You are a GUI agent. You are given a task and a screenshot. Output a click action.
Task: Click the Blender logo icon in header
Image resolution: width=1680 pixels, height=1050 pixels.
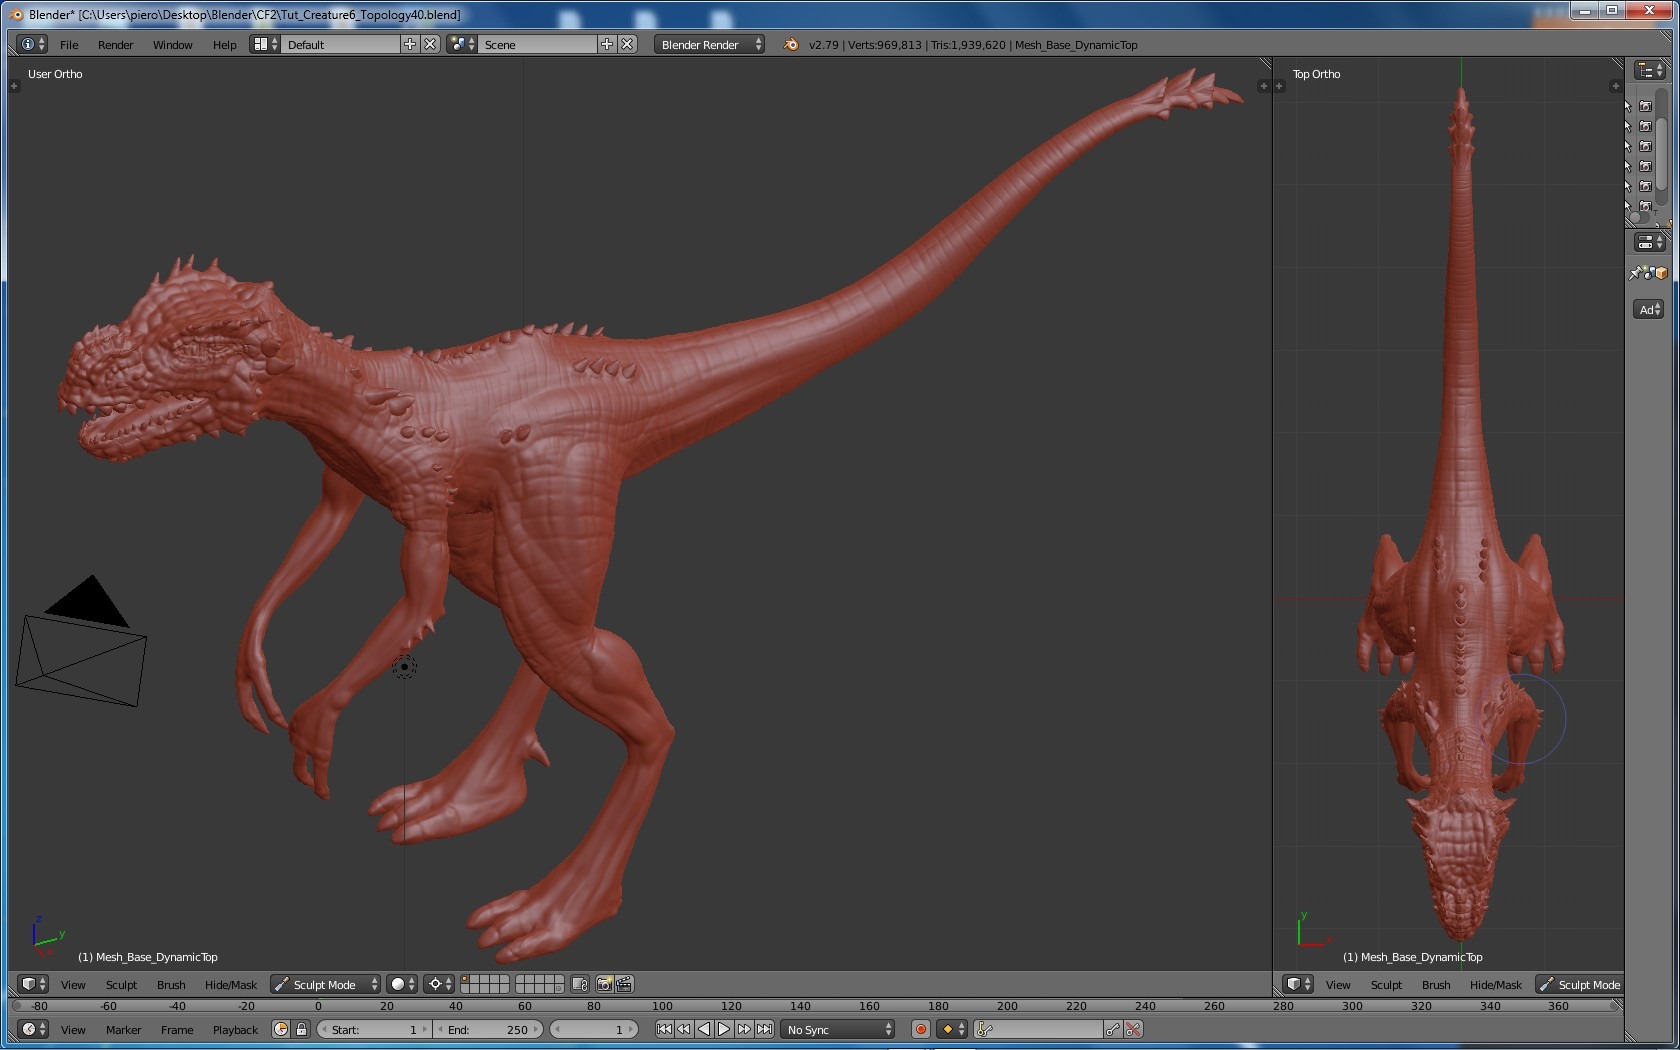click(791, 44)
